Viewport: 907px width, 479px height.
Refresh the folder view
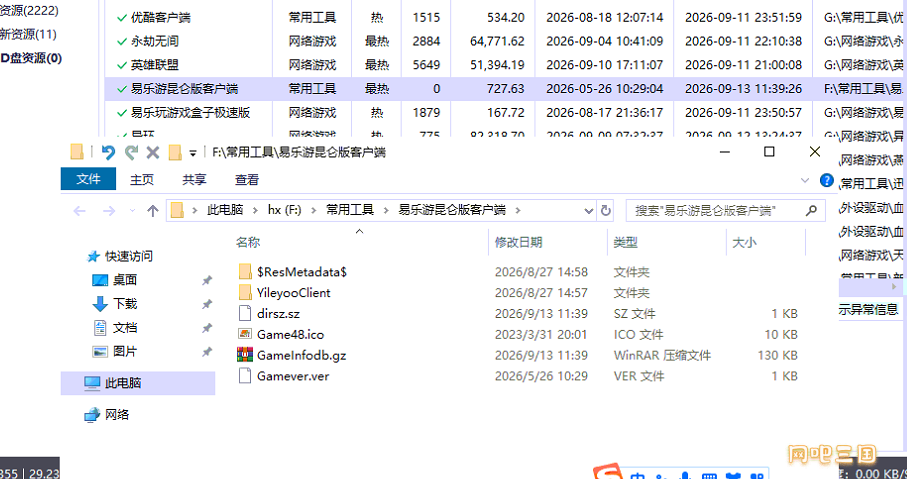[x=606, y=211]
